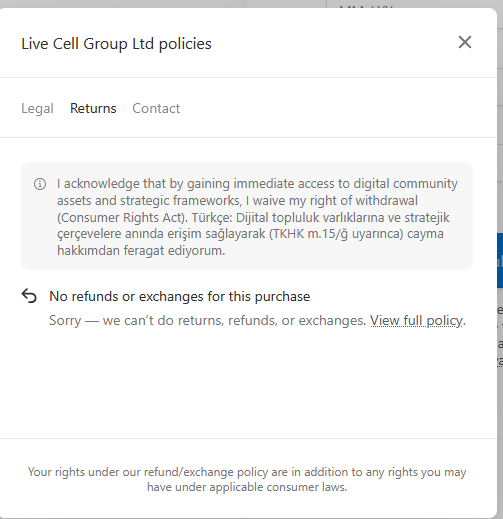
Task: Select the Returns tab
Action: 93,108
